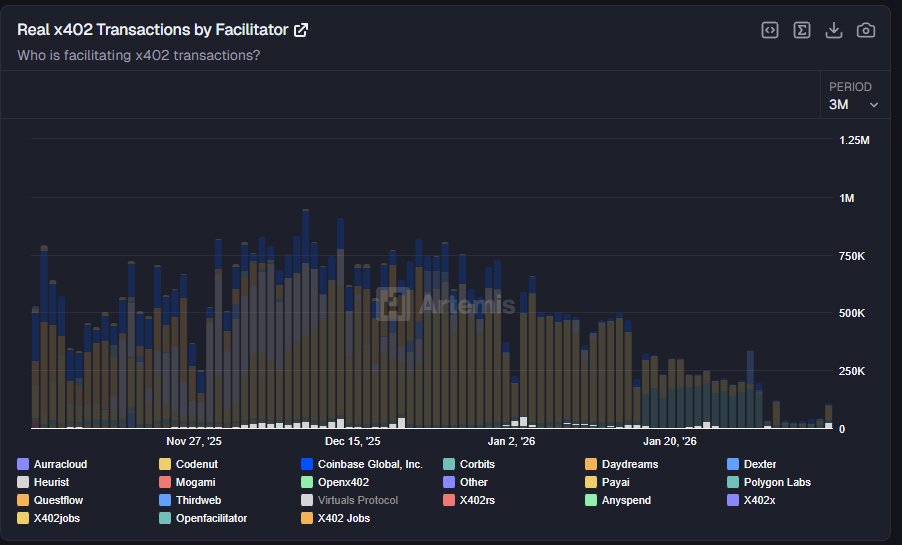902x545 pixels.
Task: Open the 3M period dropdown
Action: click(x=854, y=105)
